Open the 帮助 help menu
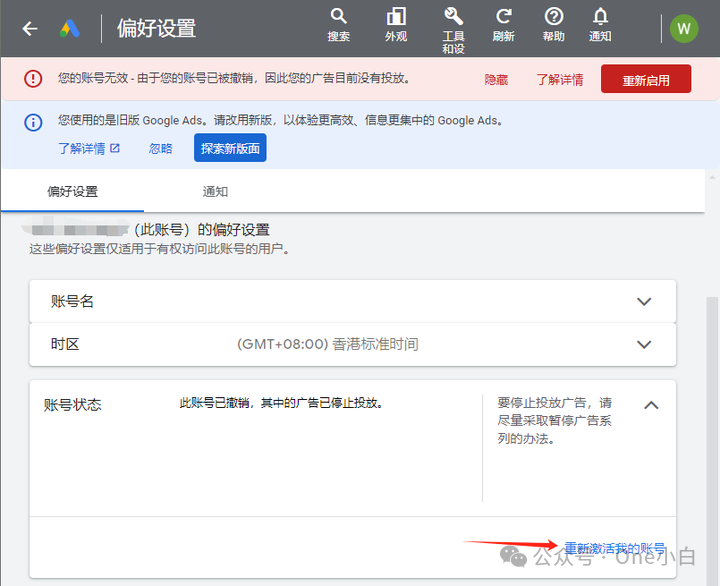720x586 pixels. click(x=554, y=25)
